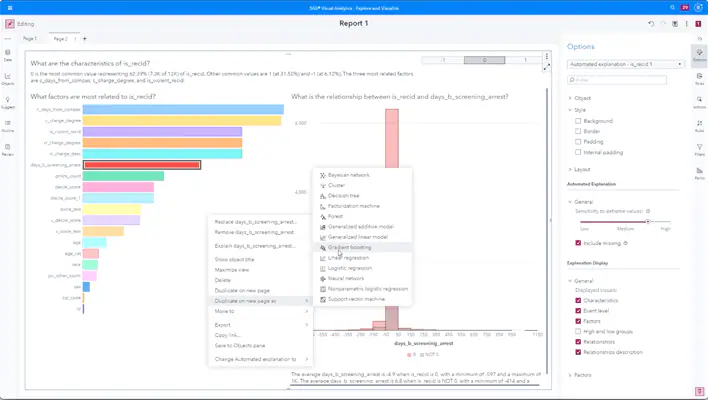708x400 pixels.
Task: Select event level button labeled 1
Action: [x=525, y=60]
